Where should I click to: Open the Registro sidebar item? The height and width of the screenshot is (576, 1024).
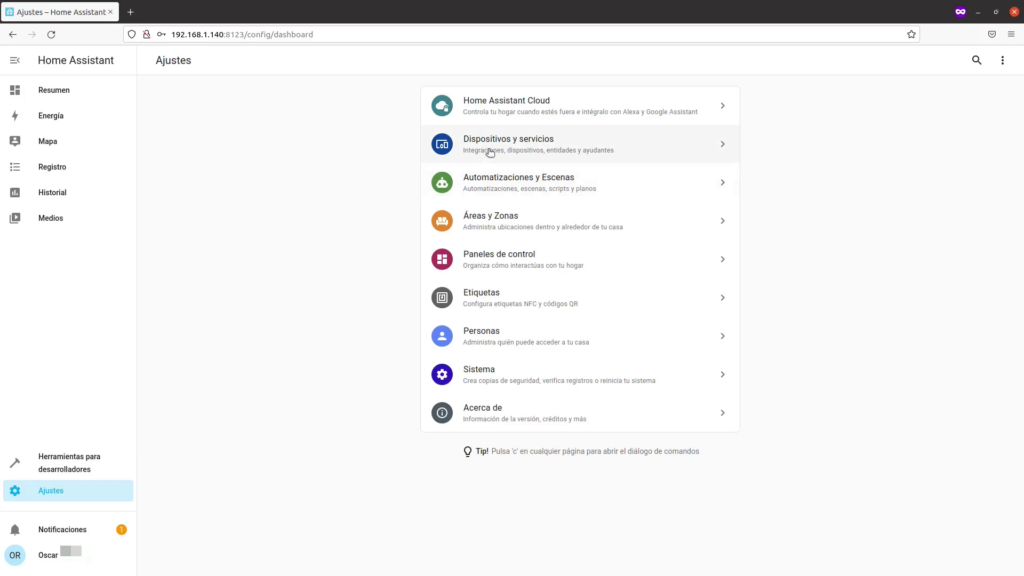pos(50,166)
